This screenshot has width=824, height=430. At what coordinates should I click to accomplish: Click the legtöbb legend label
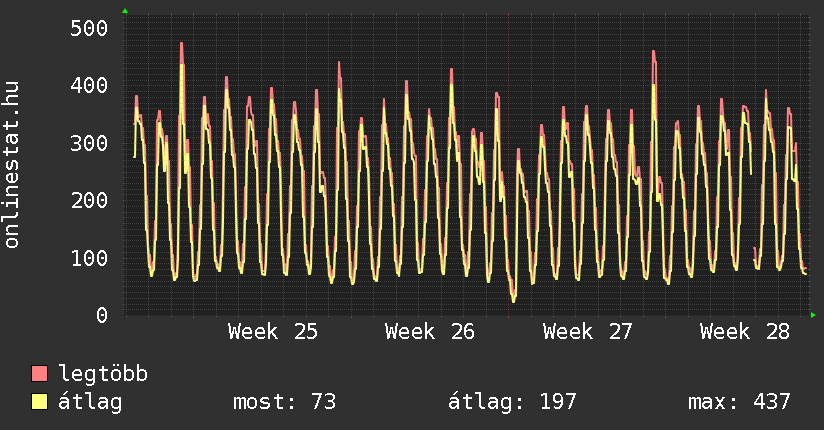coord(103,374)
